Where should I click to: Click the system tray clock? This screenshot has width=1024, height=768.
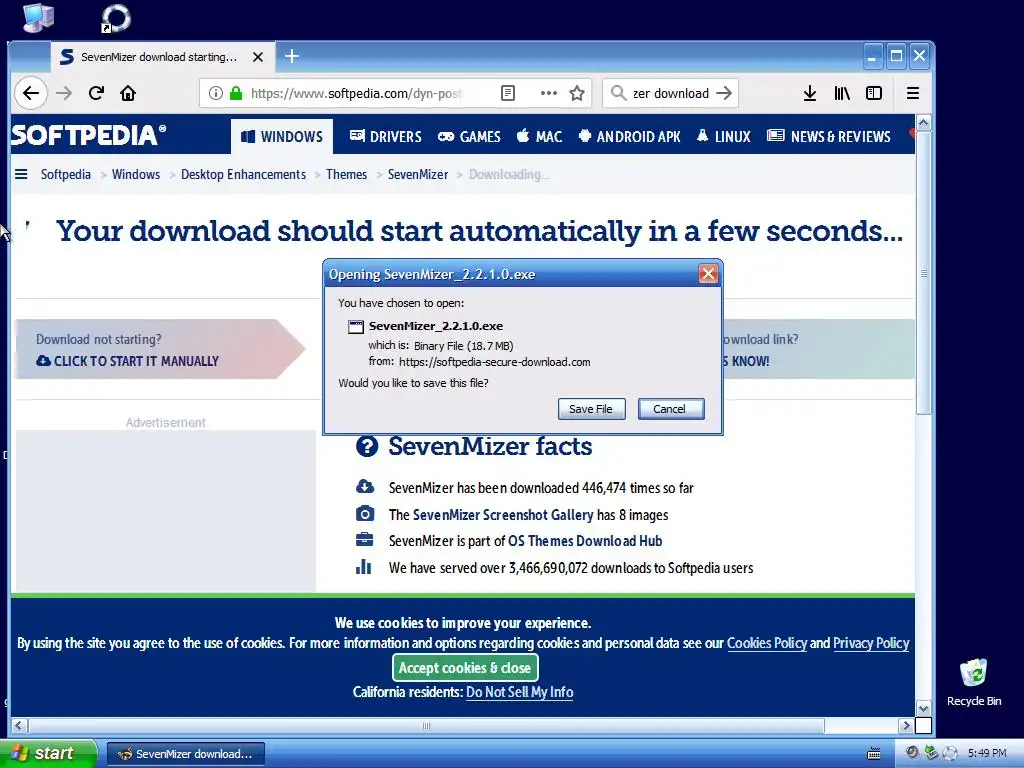point(987,754)
